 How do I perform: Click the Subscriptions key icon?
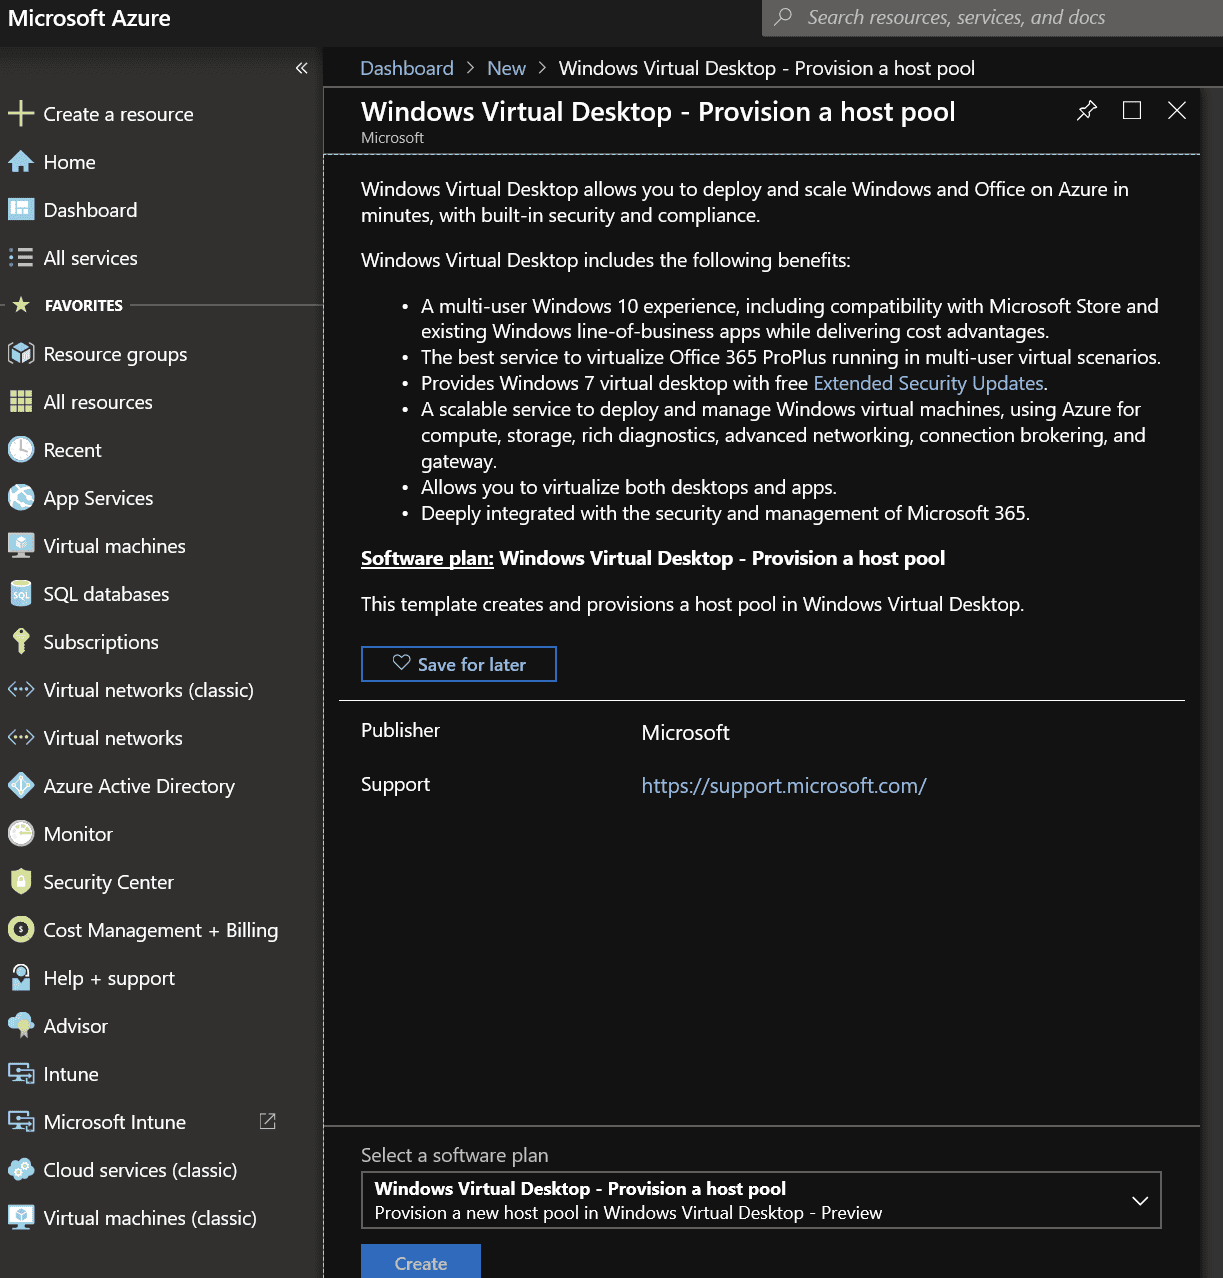[21, 641]
